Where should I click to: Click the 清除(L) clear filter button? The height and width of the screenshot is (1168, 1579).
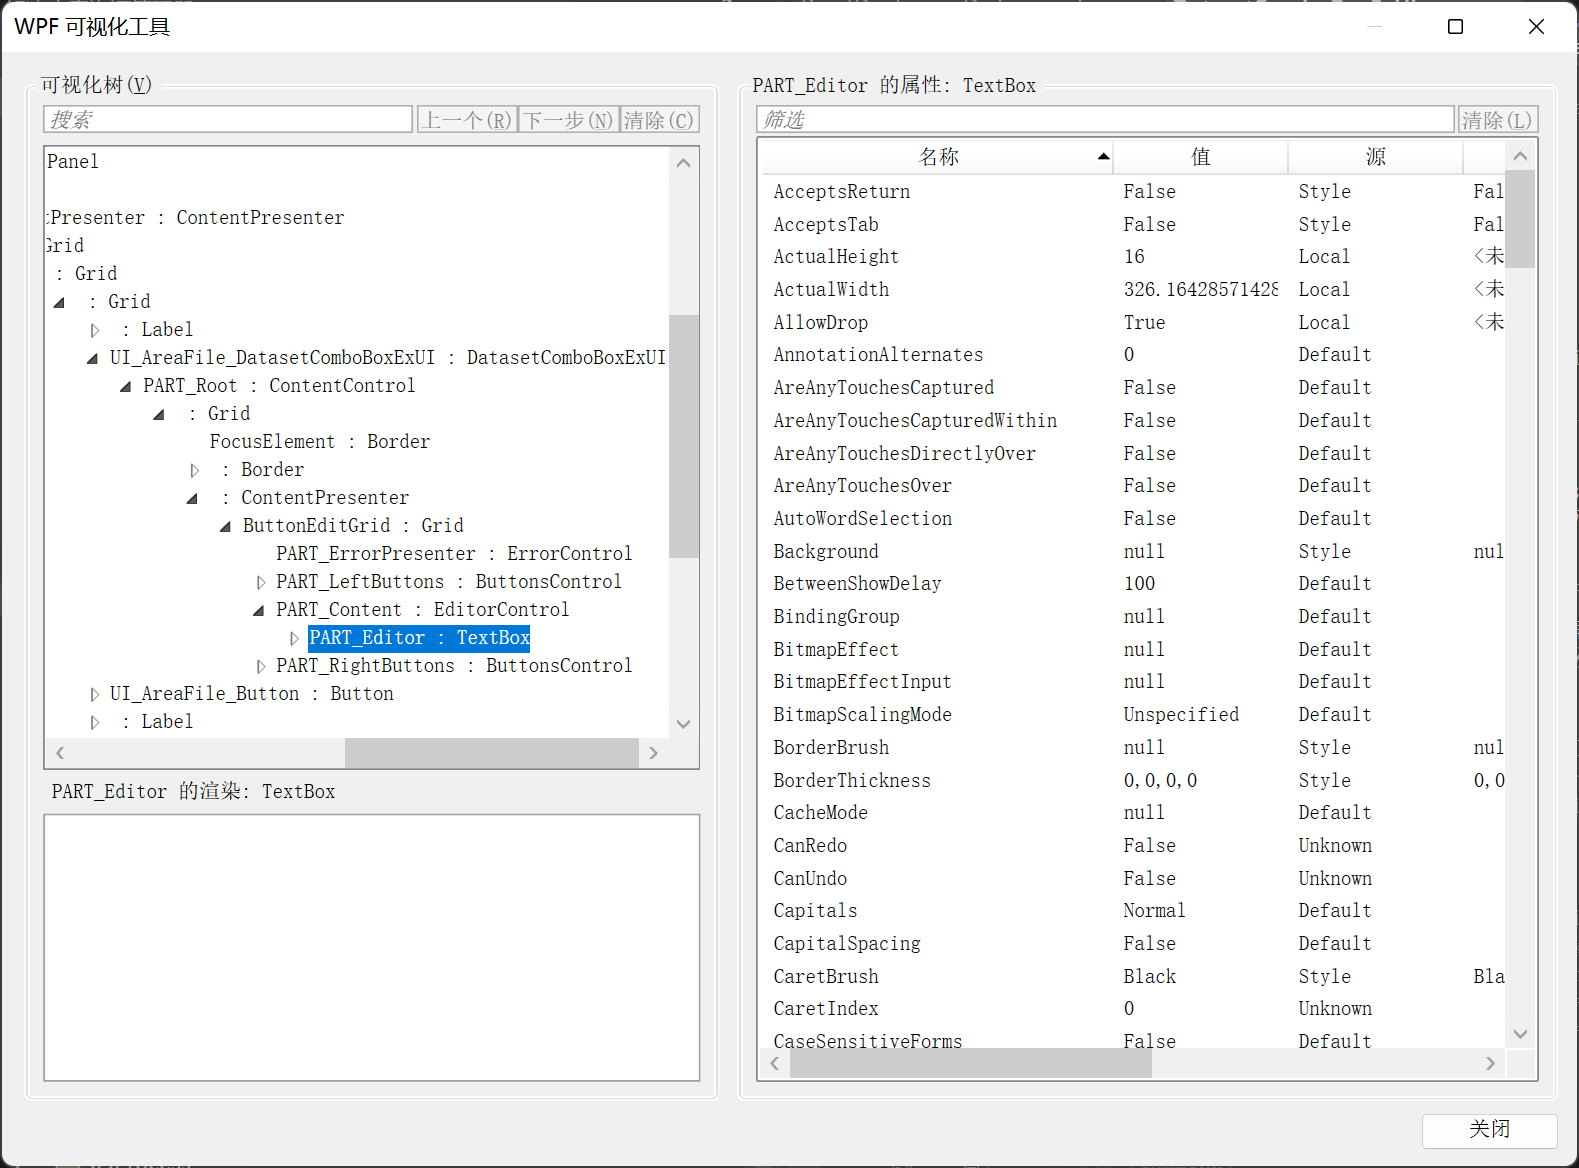click(1497, 120)
